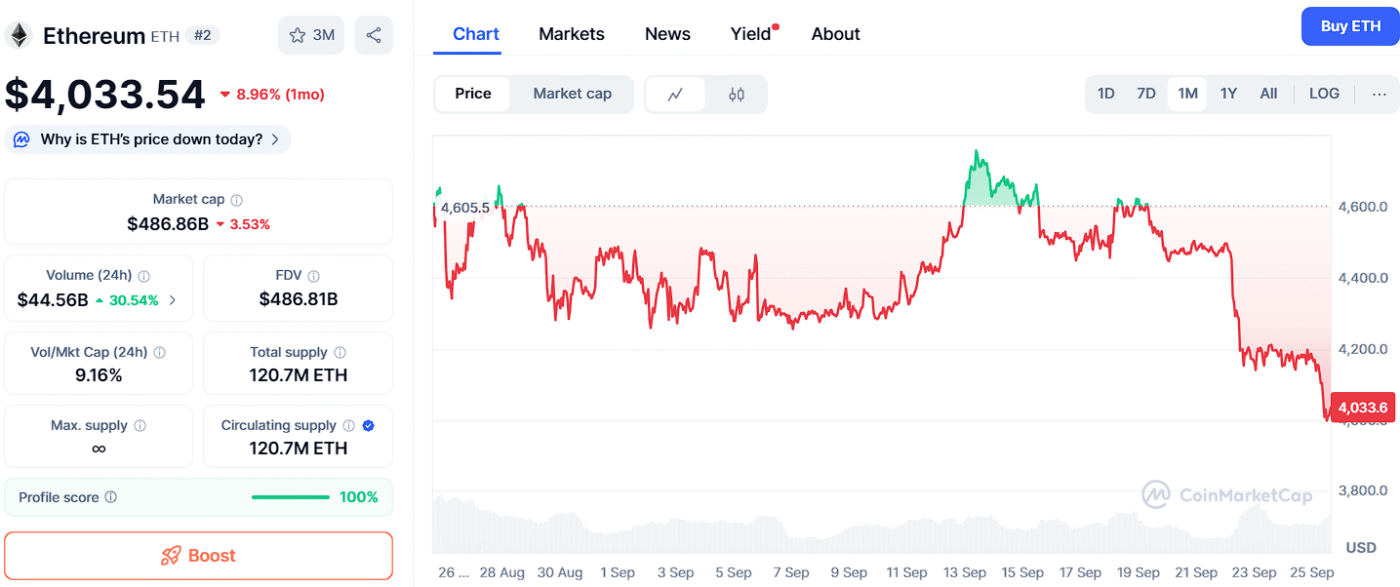The height and width of the screenshot is (587, 1400).
Task: Click the blue verified badge for circulating supply
Action: click(x=368, y=425)
